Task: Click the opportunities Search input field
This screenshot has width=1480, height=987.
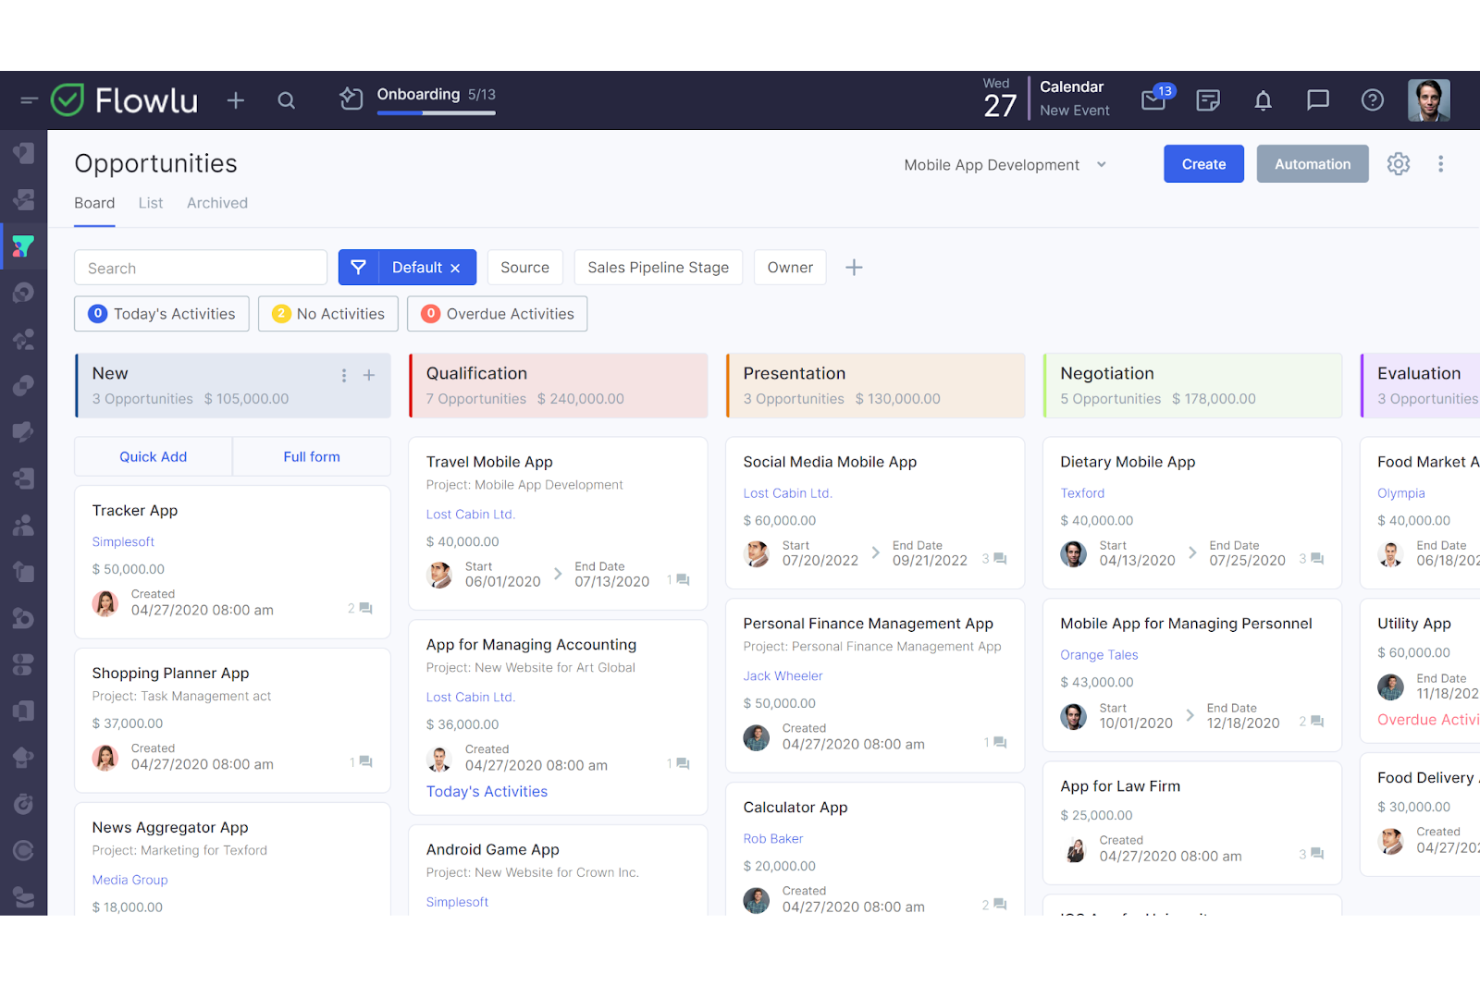Action: click(200, 268)
